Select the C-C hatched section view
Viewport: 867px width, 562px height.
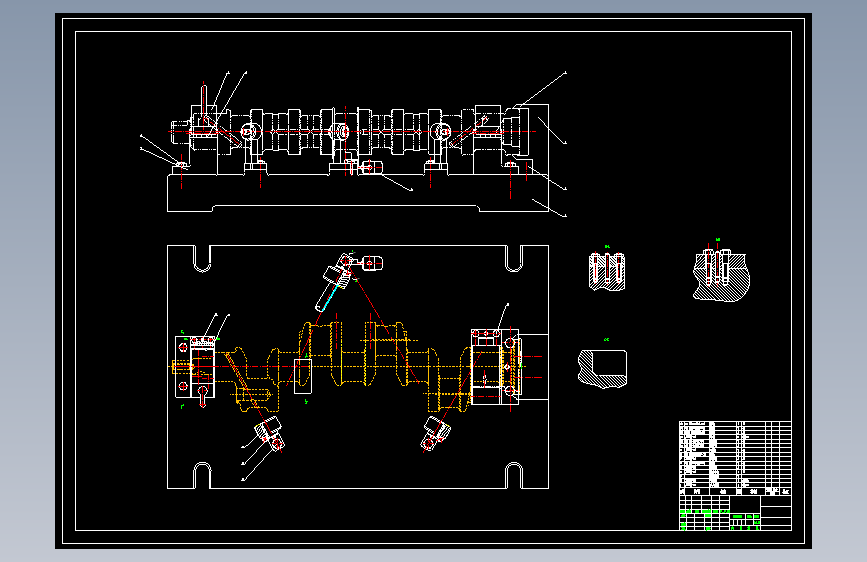coord(603,368)
